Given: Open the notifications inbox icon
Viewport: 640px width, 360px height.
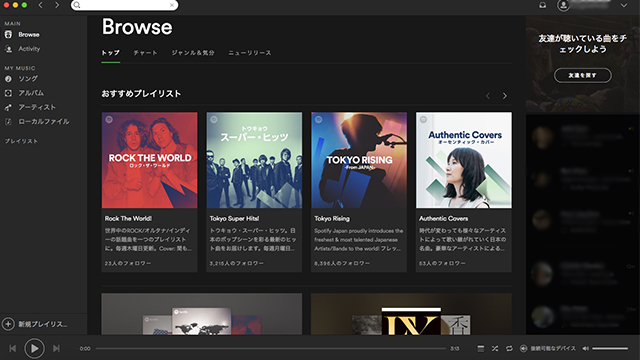Looking at the screenshot, I should [542, 5].
